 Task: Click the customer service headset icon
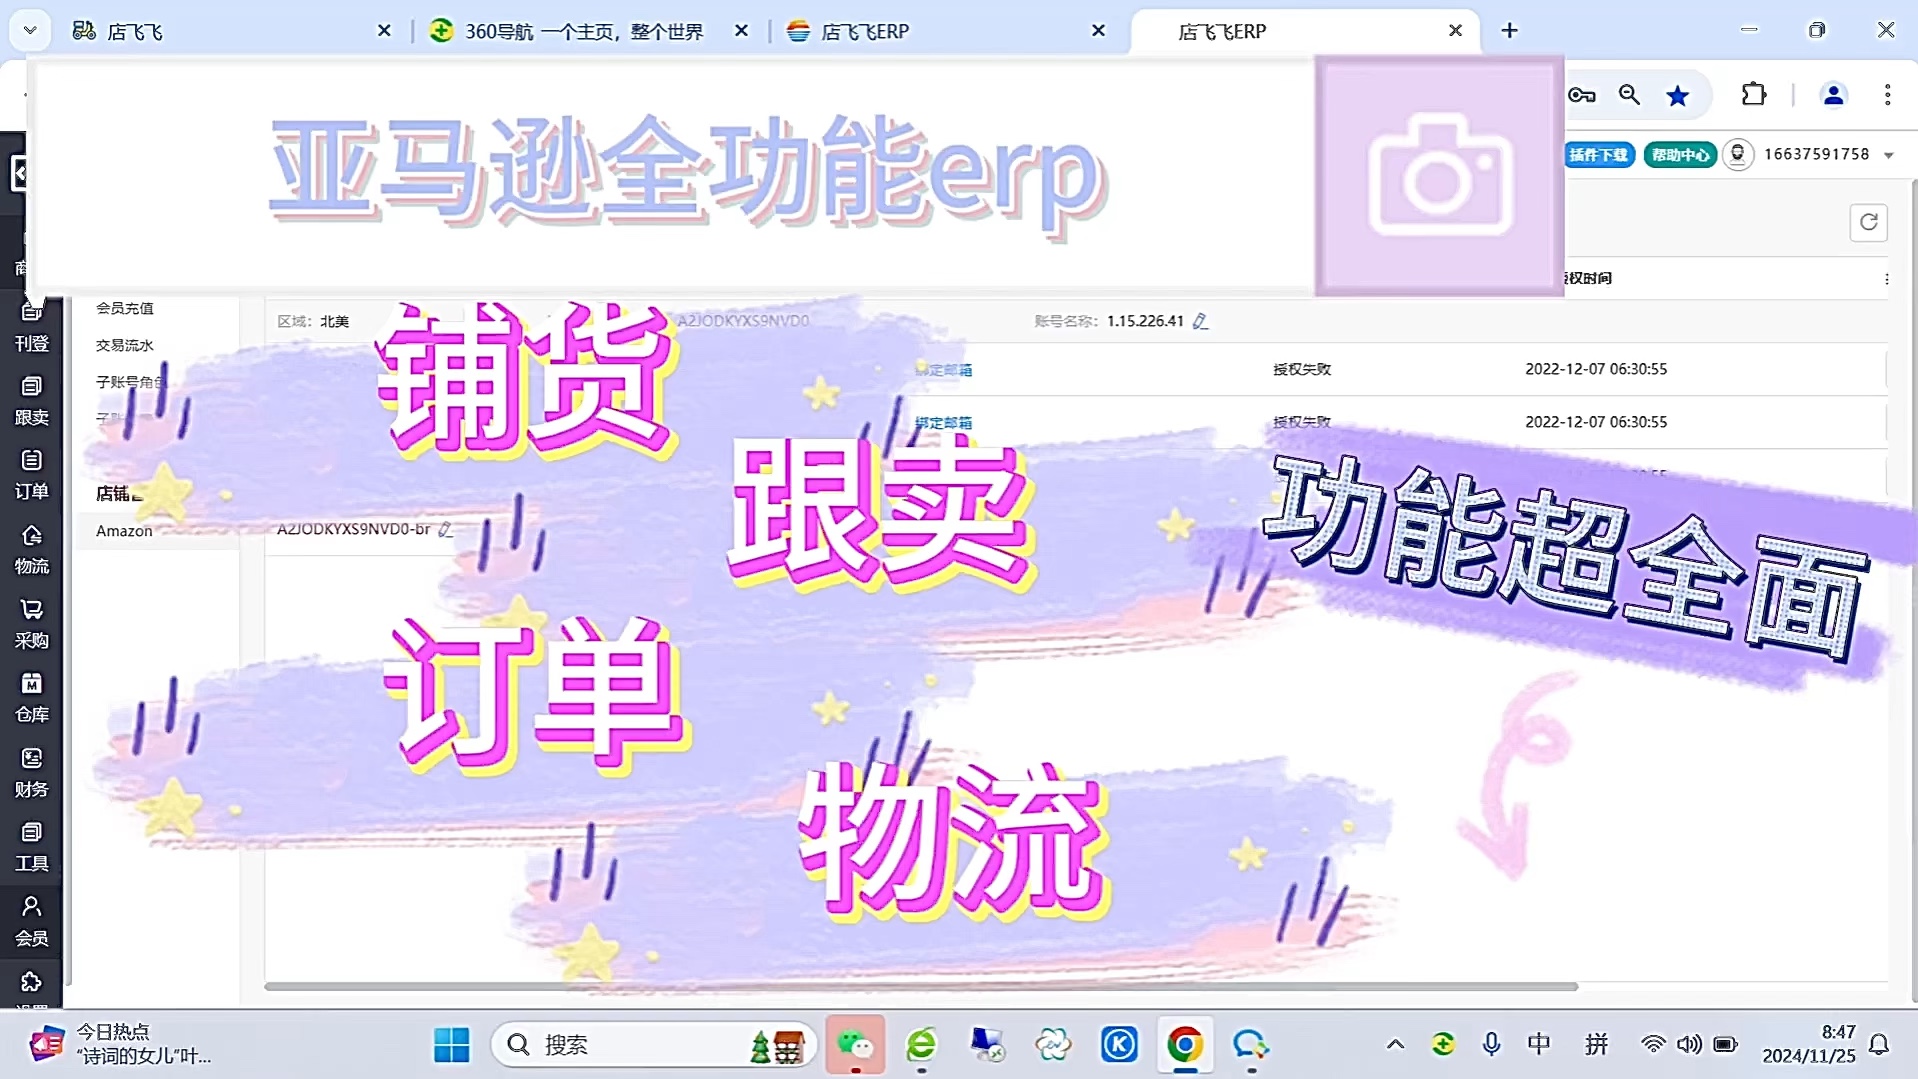point(1738,154)
